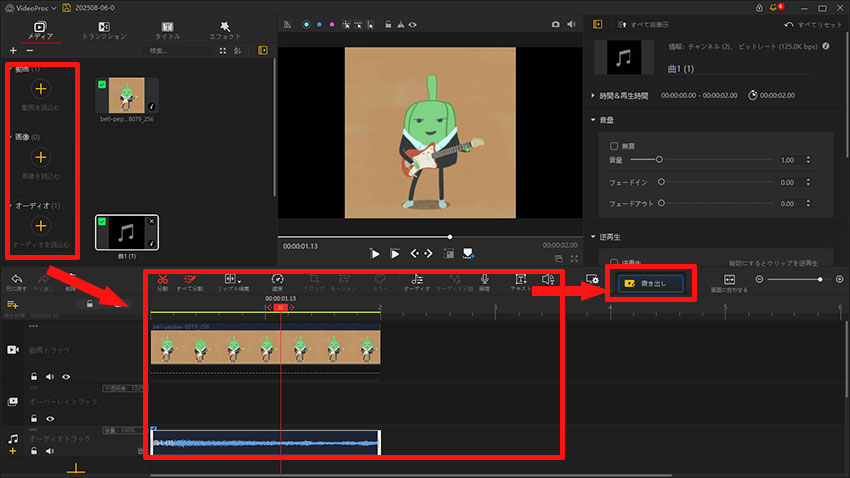The height and width of the screenshot is (478, 850).
Task: Remove 曲1 clip with its X button
Action: click(x=152, y=221)
